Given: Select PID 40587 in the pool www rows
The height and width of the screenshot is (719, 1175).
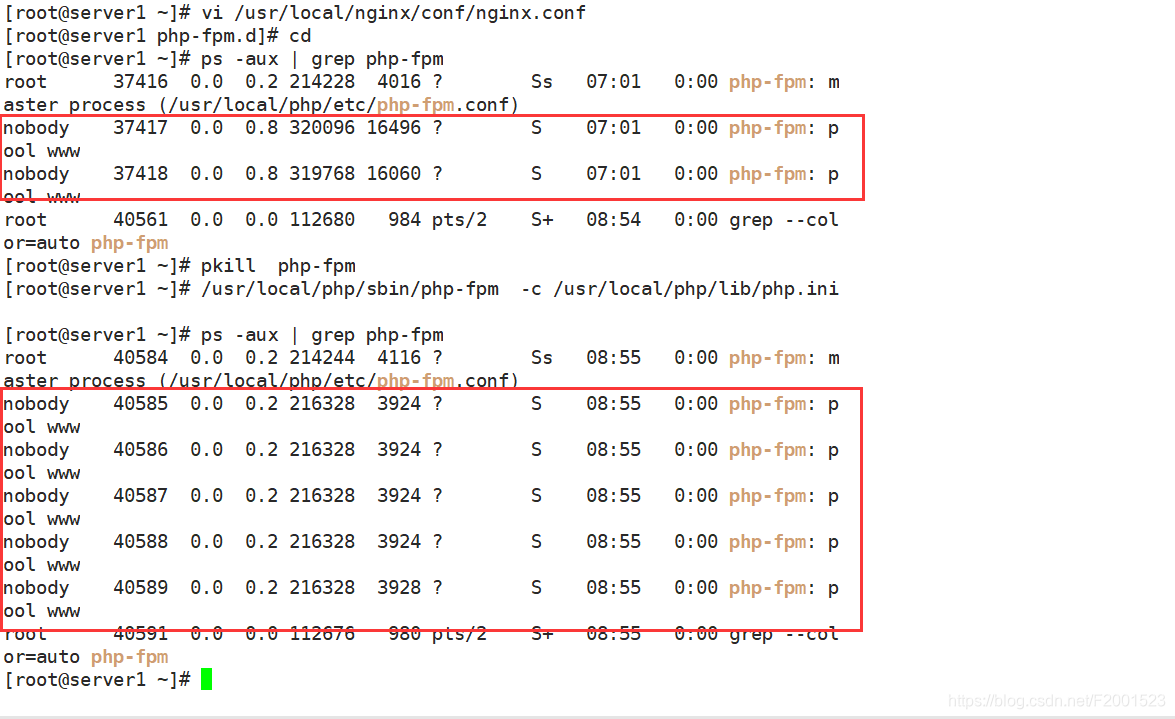Looking at the screenshot, I should [141, 496].
